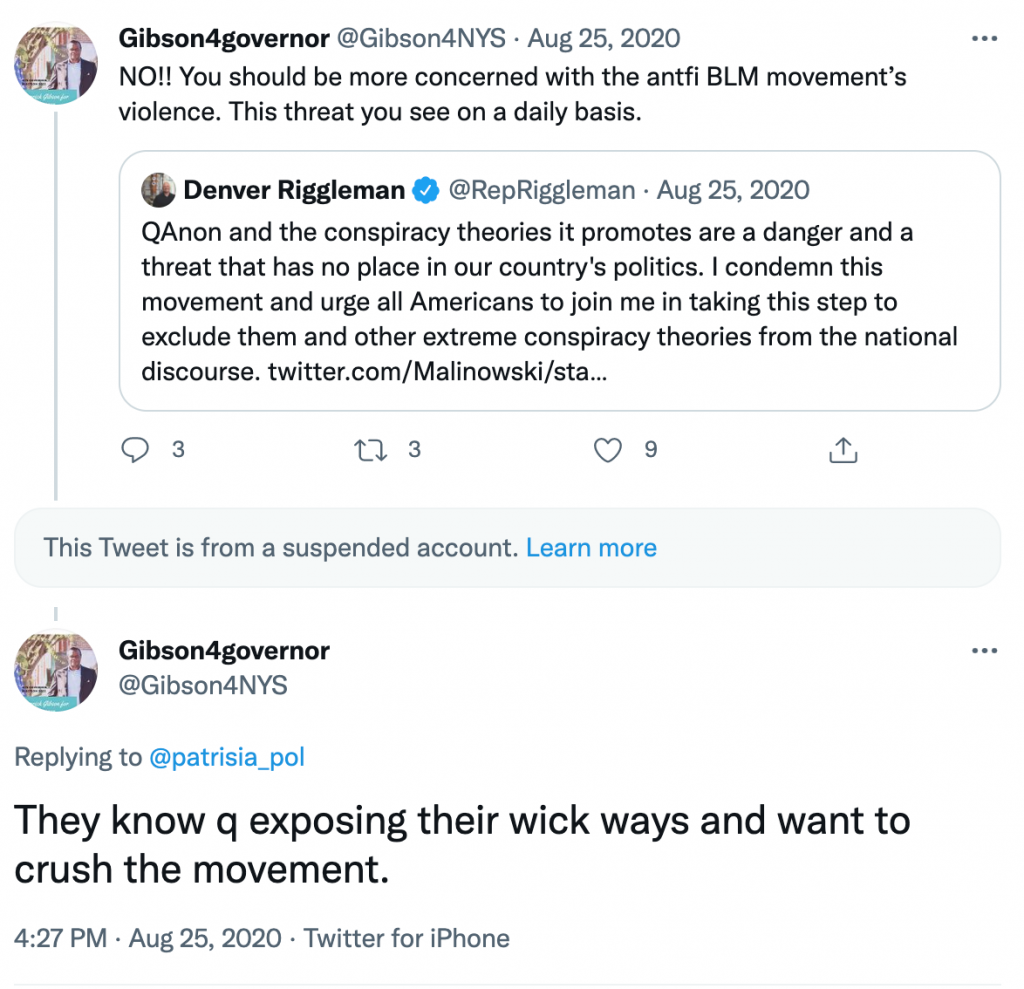Toggle the share menu open
The height and width of the screenshot is (989, 1024).
(x=843, y=450)
